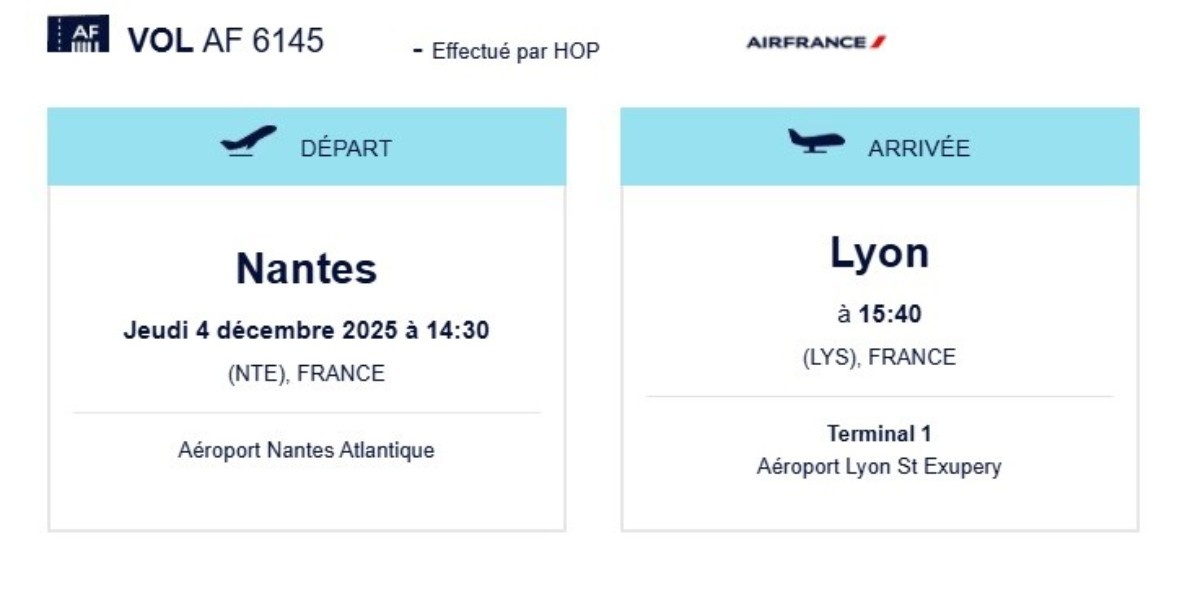This screenshot has width=1200, height=589.
Task: Click the departing airplane icon
Action: pos(248,142)
